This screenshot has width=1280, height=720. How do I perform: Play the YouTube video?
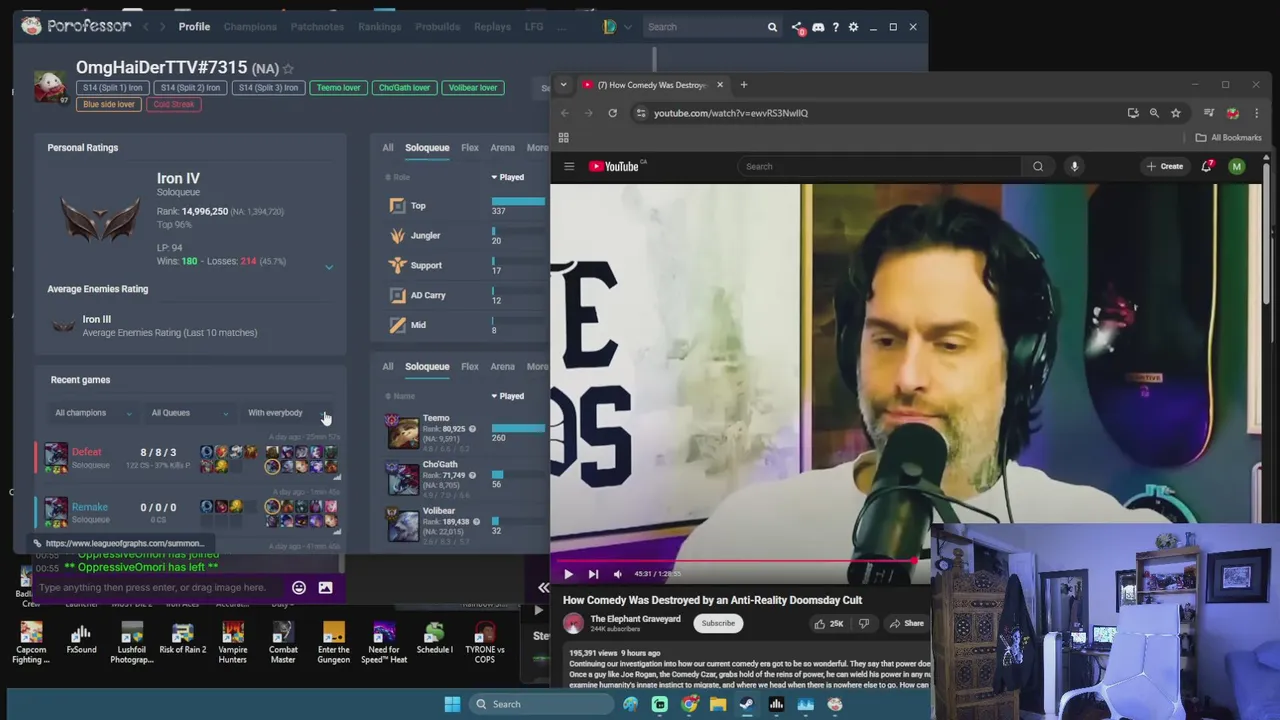pyautogui.click(x=568, y=574)
